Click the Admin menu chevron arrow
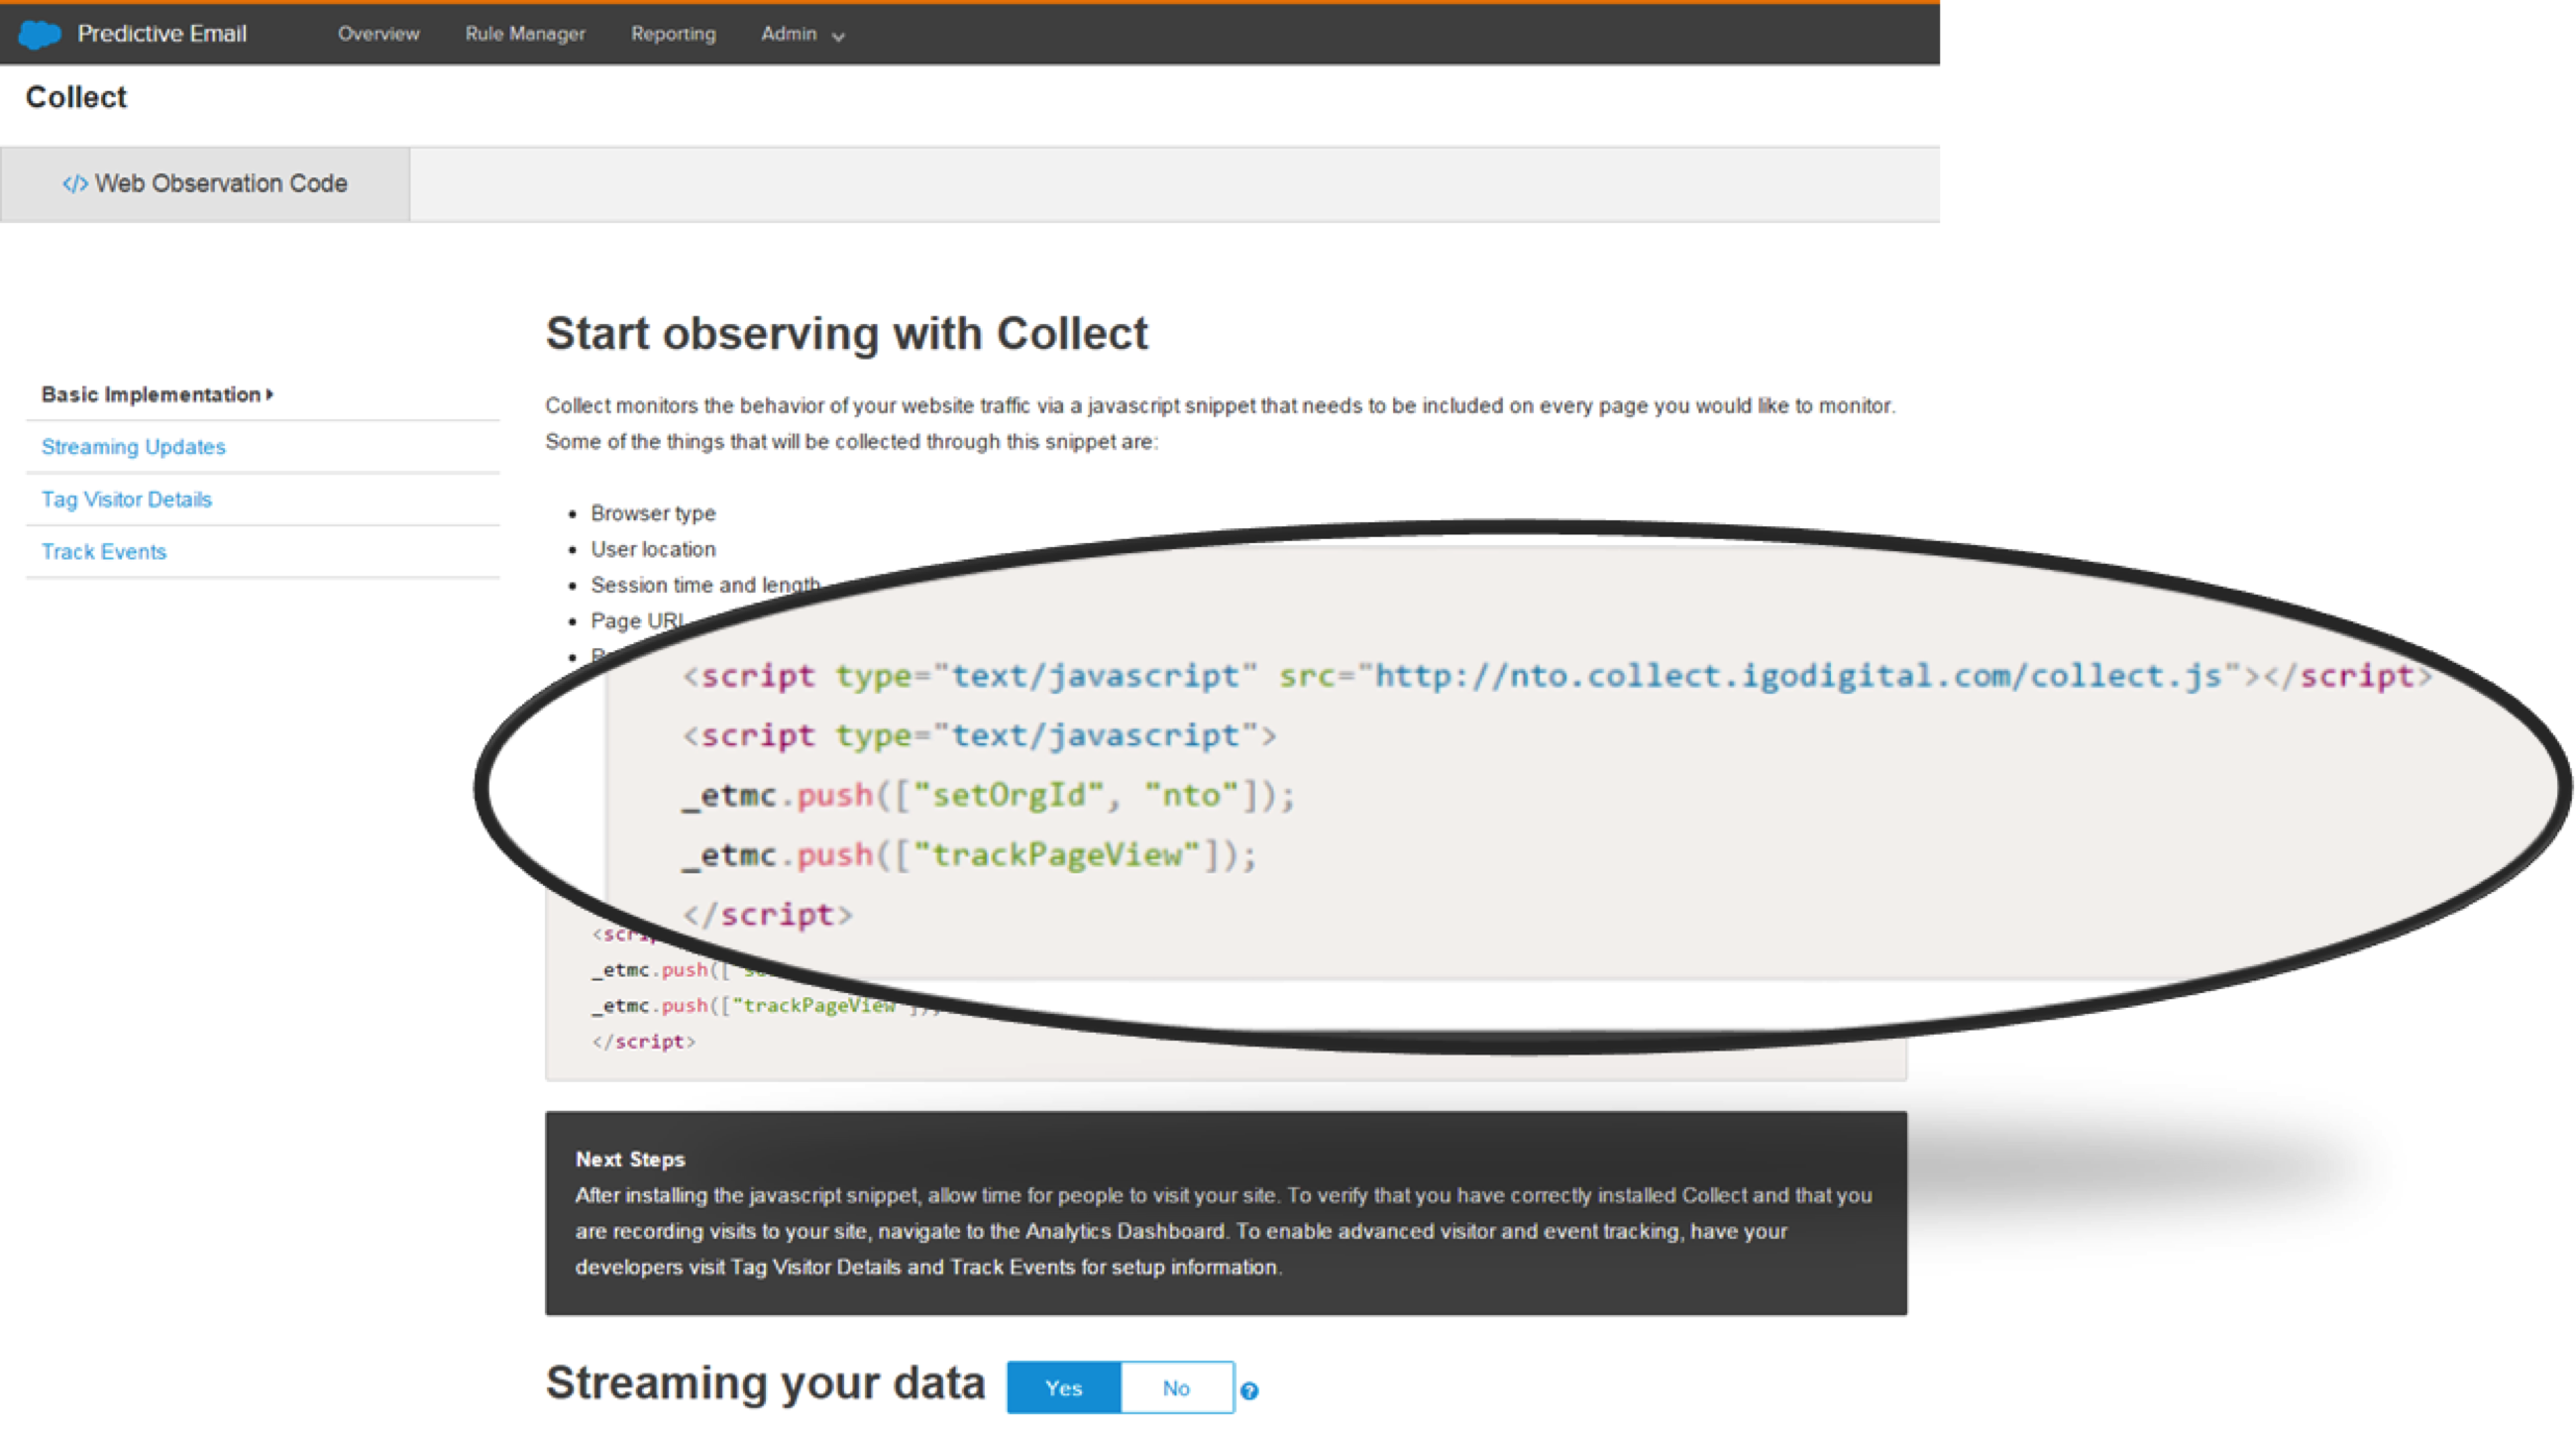Image resolution: width=2576 pixels, height=1437 pixels. [838, 36]
